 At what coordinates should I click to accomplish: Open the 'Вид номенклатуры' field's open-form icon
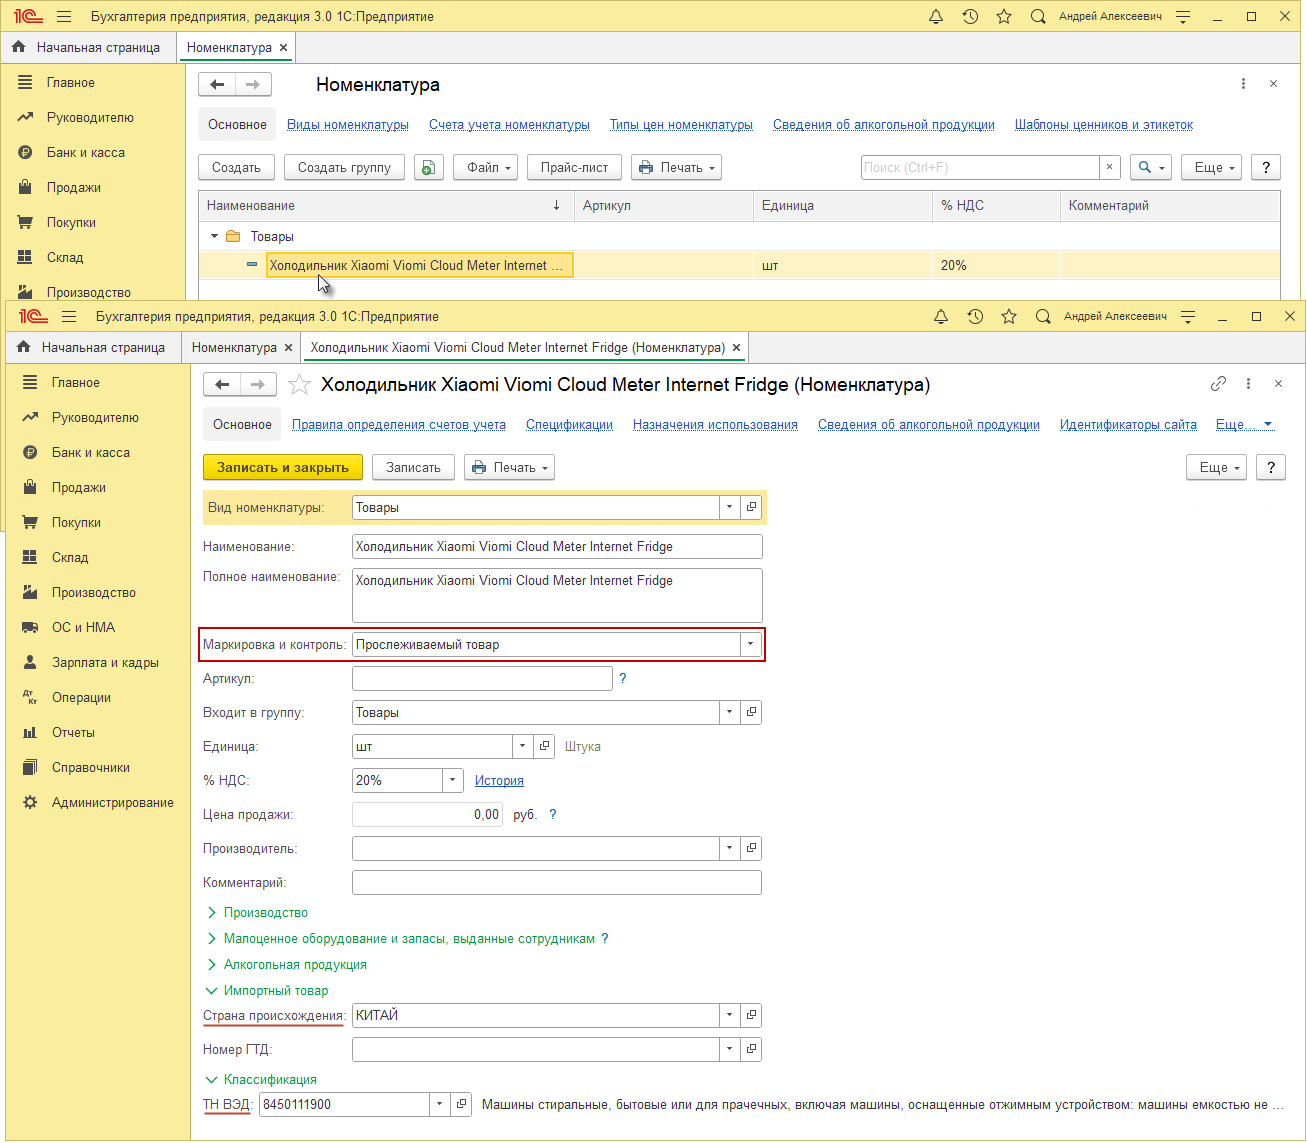pyautogui.click(x=752, y=508)
